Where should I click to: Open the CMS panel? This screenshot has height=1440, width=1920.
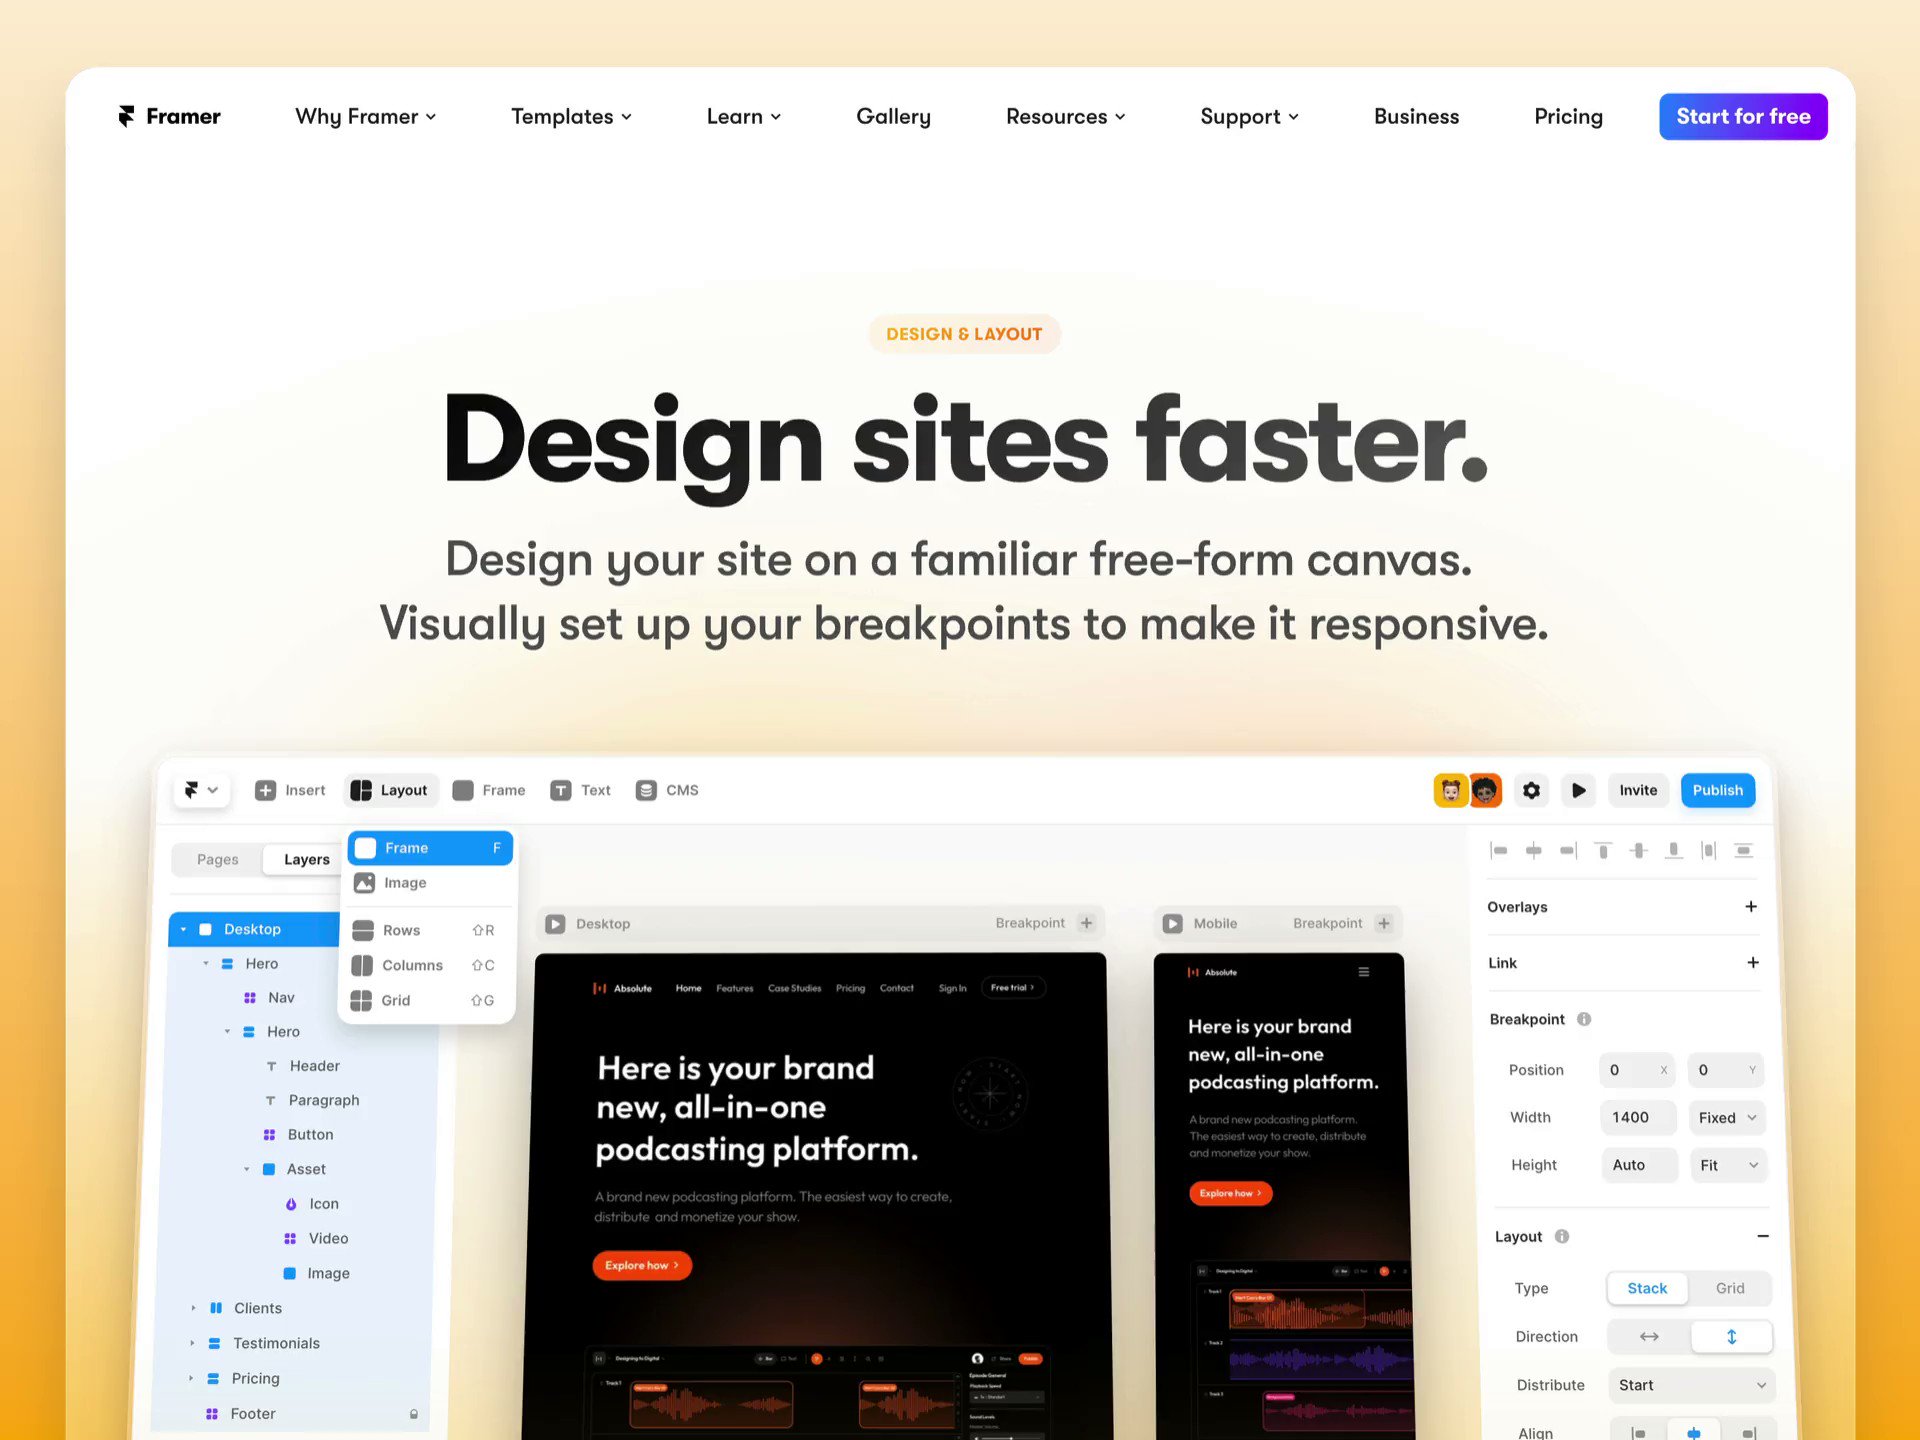666,790
